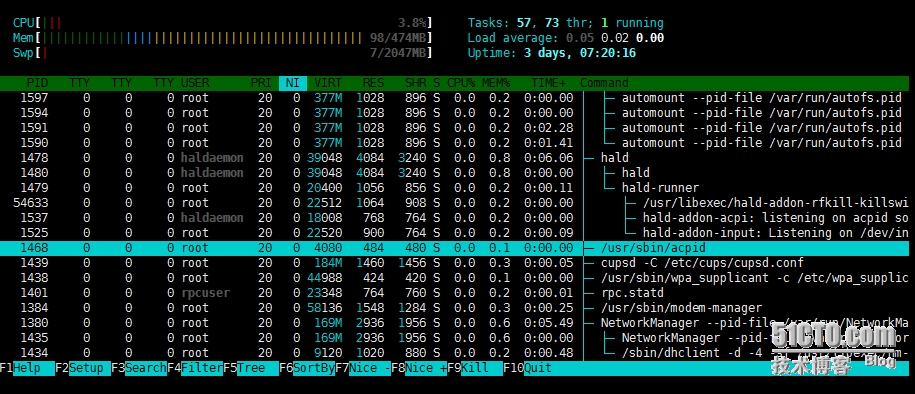Click PID 54633 in the process list
915x394 pixels.
click(31, 203)
